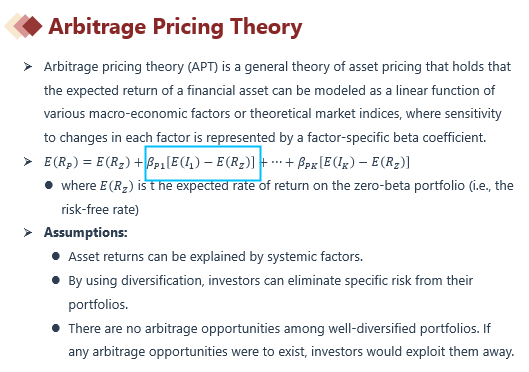Click the words 'macro-economic factors'
This screenshot has width=529, height=372.
[x=160, y=114]
